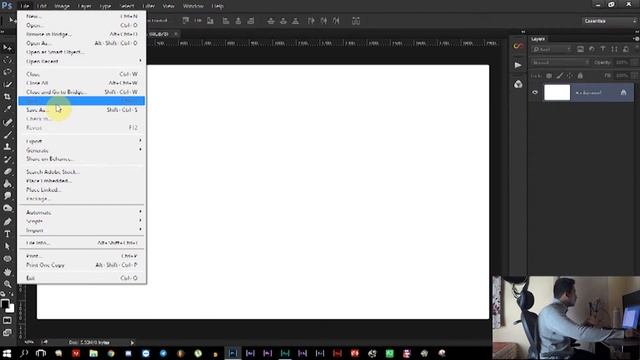Click the foreground color swatch

(5, 304)
